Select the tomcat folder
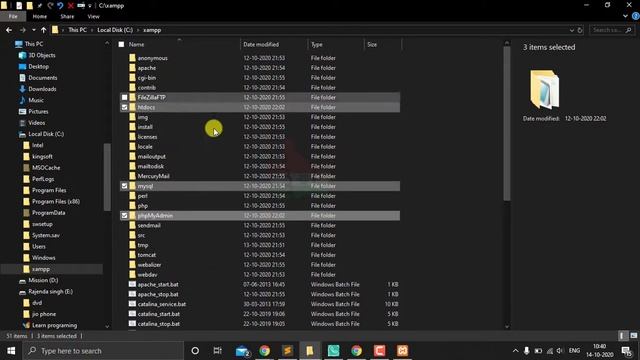 pos(147,255)
